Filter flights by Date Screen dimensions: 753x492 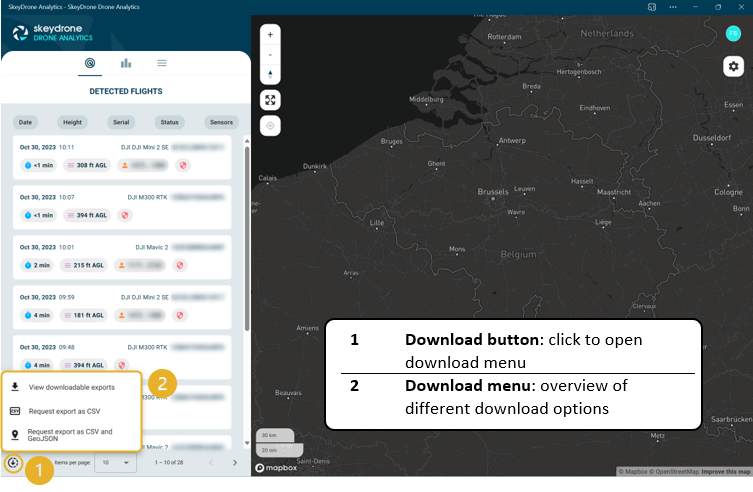[25, 122]
